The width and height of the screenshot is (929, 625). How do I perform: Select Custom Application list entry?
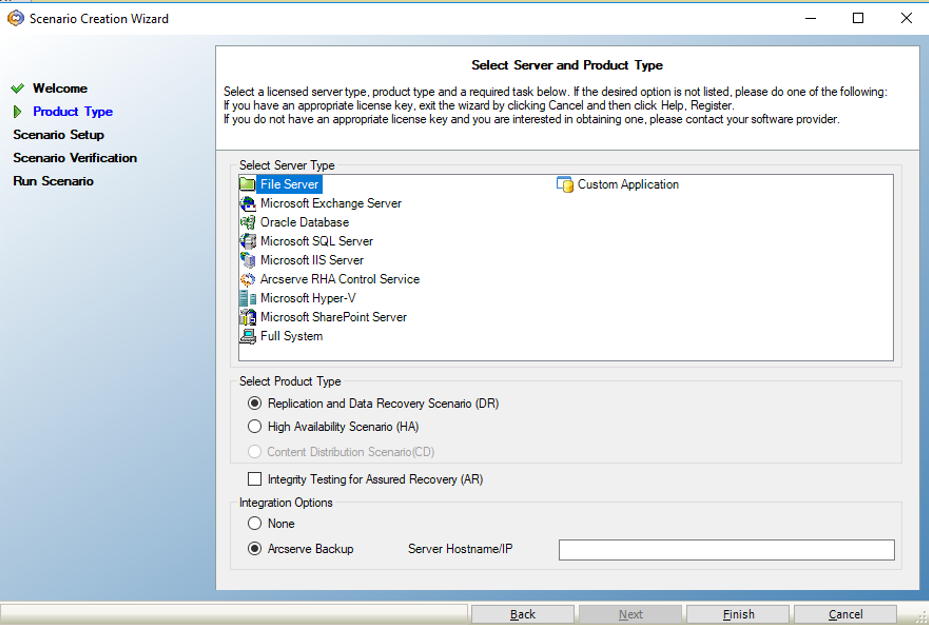628,184
